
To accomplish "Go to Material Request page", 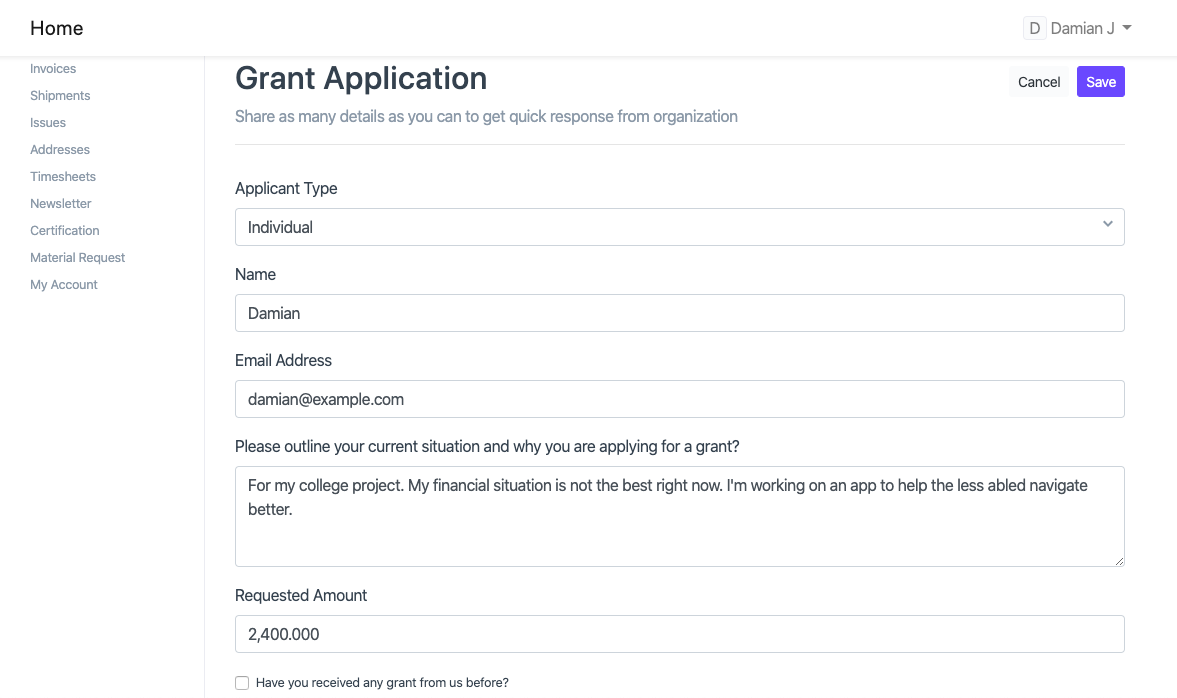I will [x=78, y=258].
